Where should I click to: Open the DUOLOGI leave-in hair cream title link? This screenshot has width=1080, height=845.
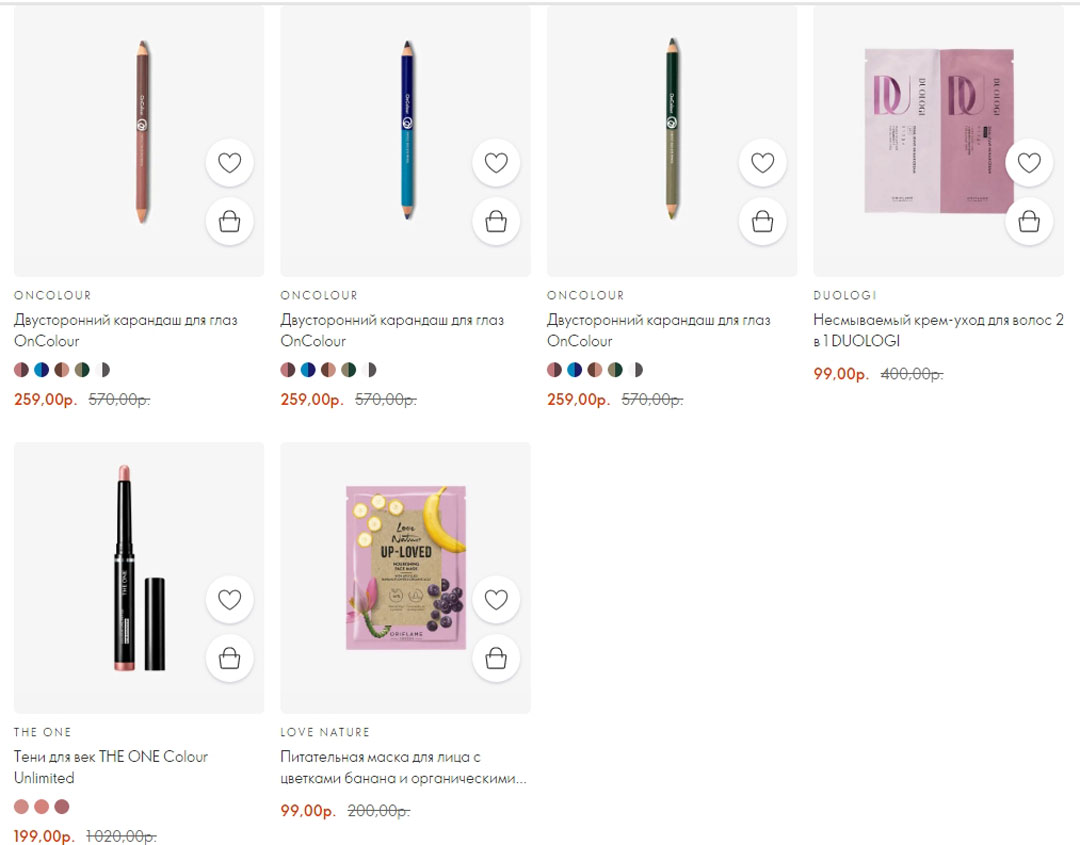pyautogui.click(x=938, y=330)
